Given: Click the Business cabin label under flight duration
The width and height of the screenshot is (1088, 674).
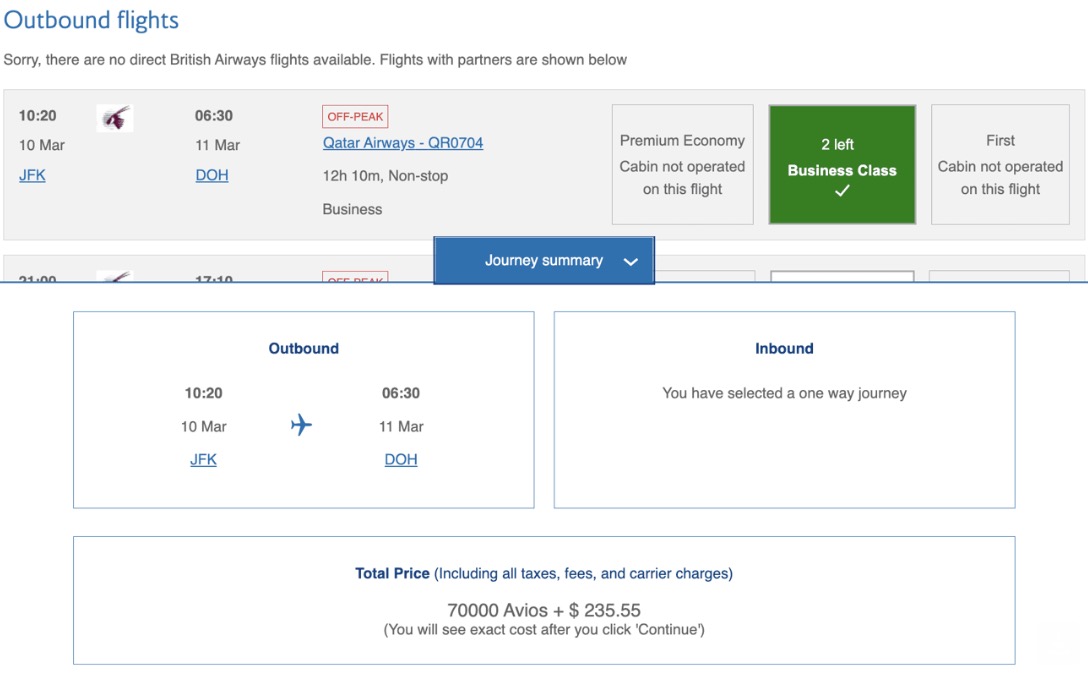Looking at the screenshot, I should point(352,210).
